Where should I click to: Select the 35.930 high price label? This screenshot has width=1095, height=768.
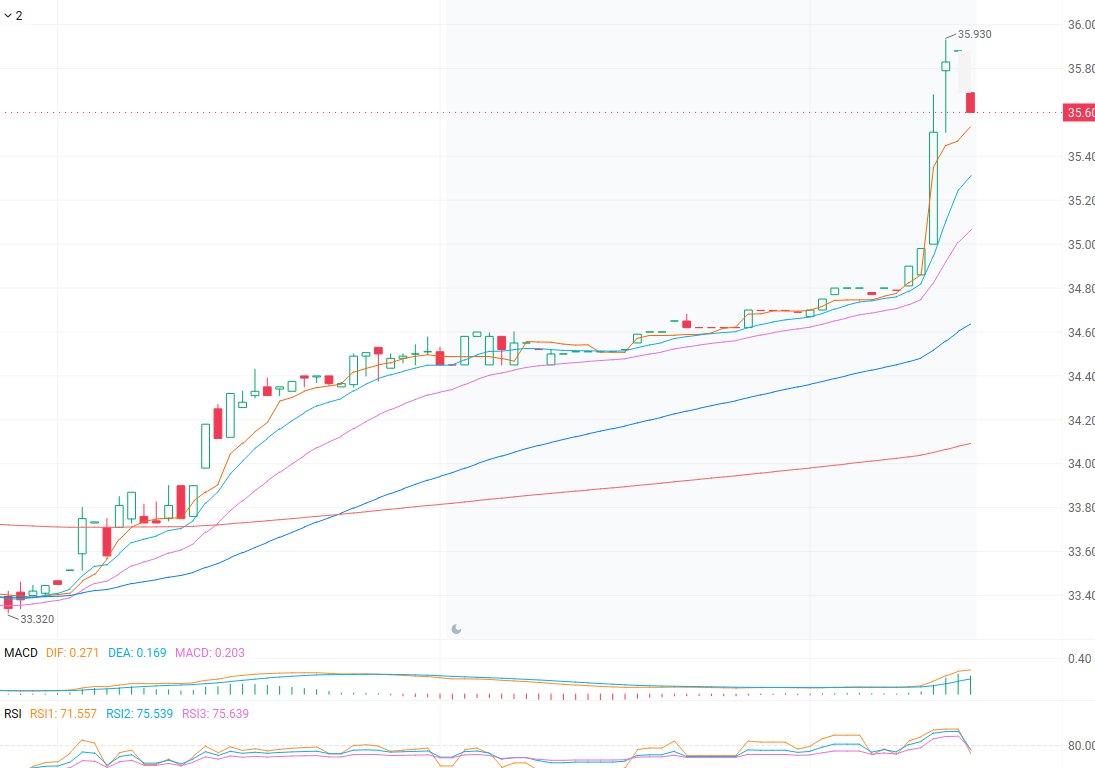(x=974, y=34)
